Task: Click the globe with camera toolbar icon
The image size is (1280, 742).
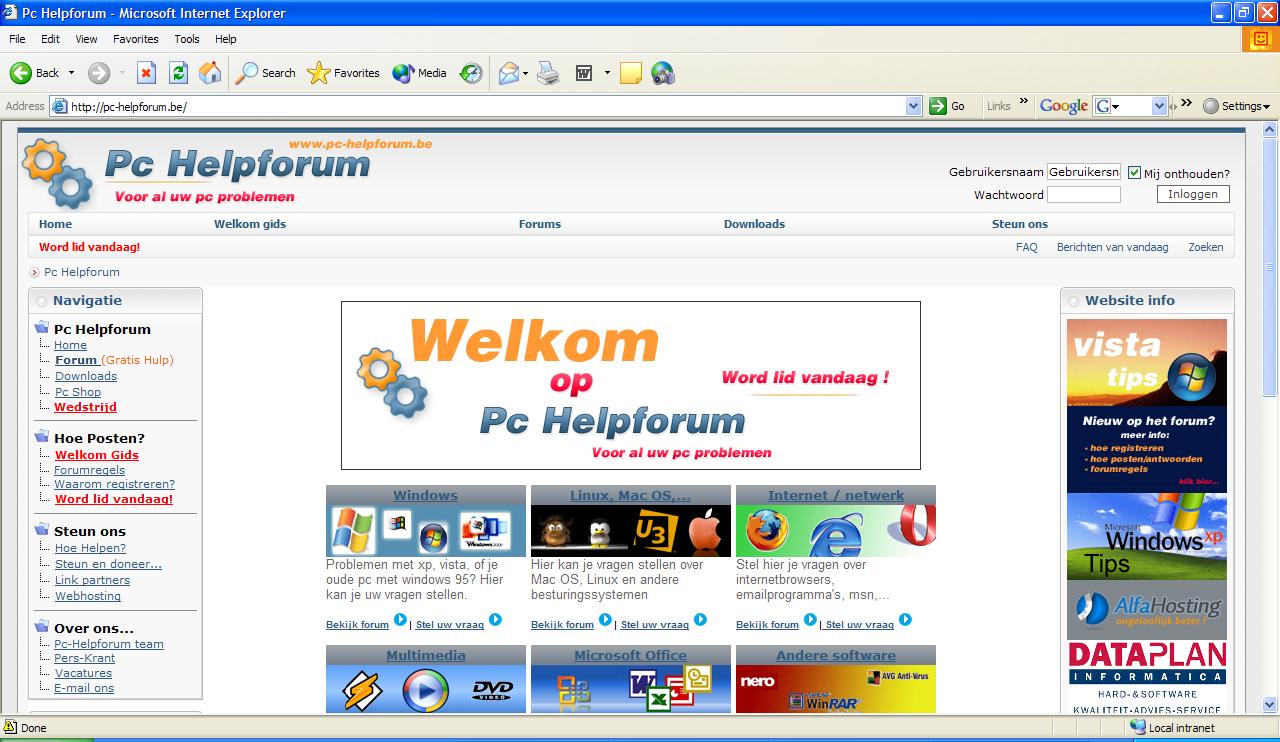Action: click(663, 73)
